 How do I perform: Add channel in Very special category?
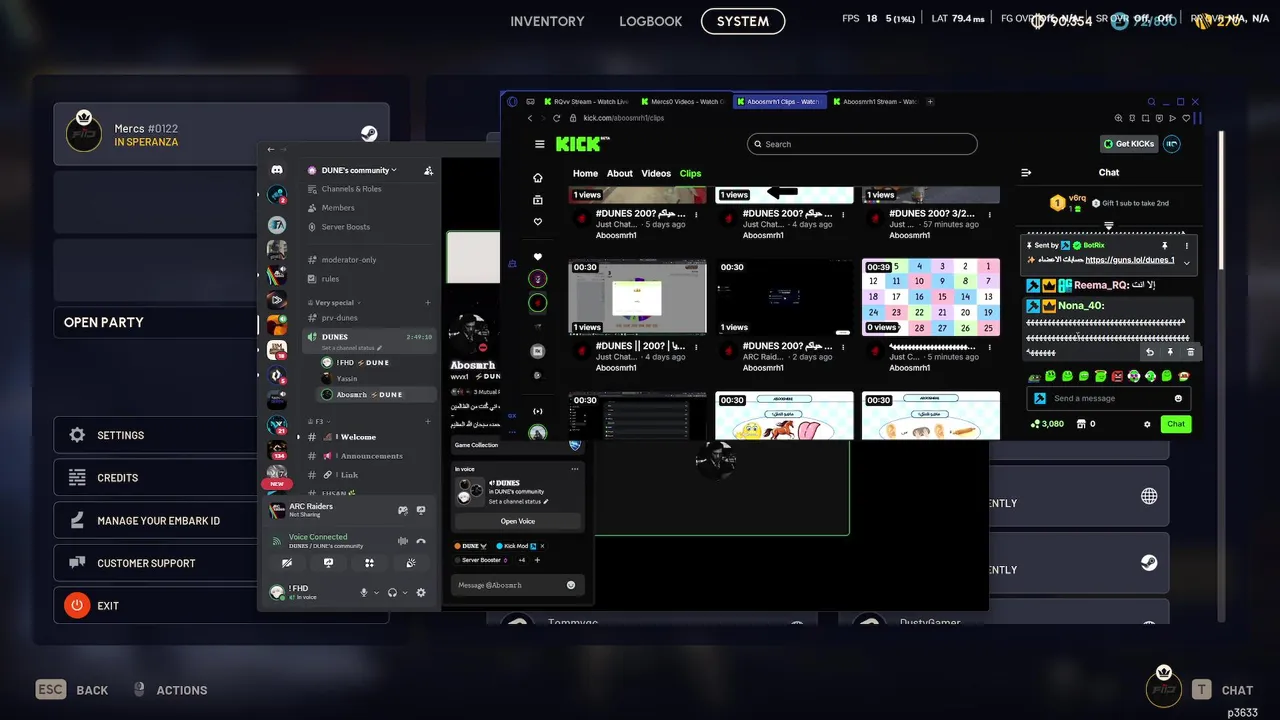(428, 302)
